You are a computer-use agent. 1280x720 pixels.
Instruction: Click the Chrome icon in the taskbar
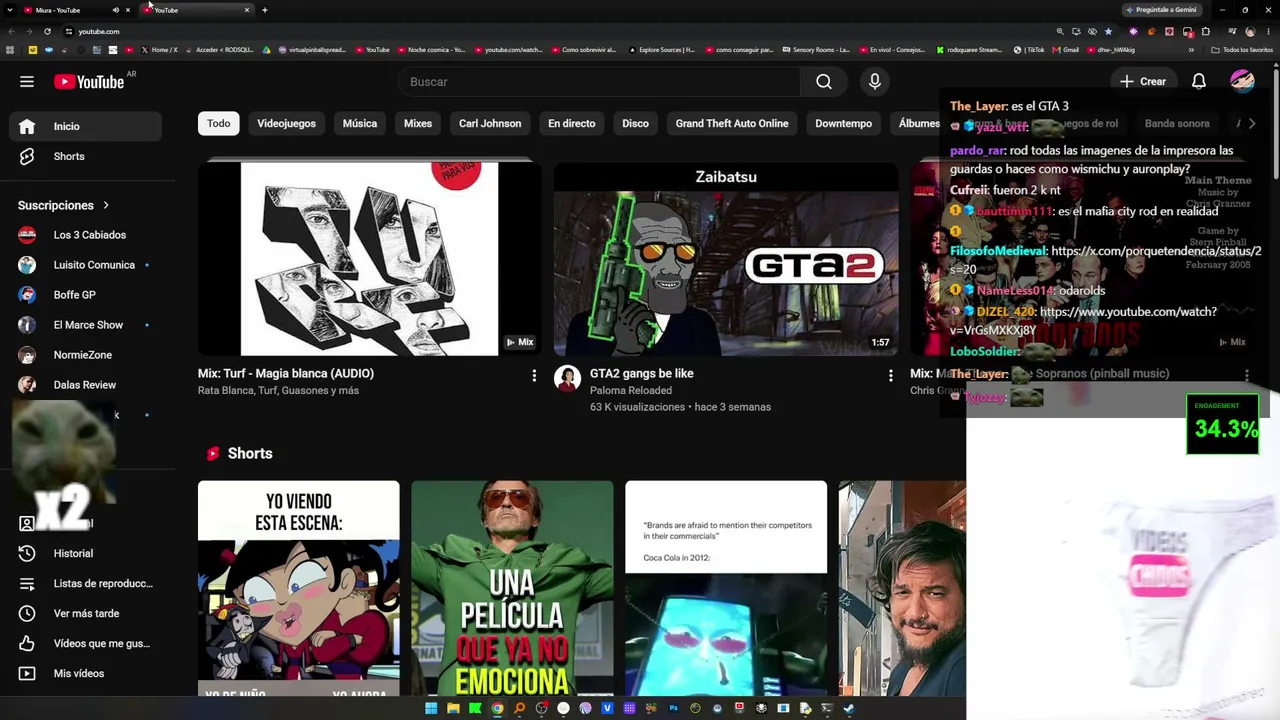pos(497,708)
